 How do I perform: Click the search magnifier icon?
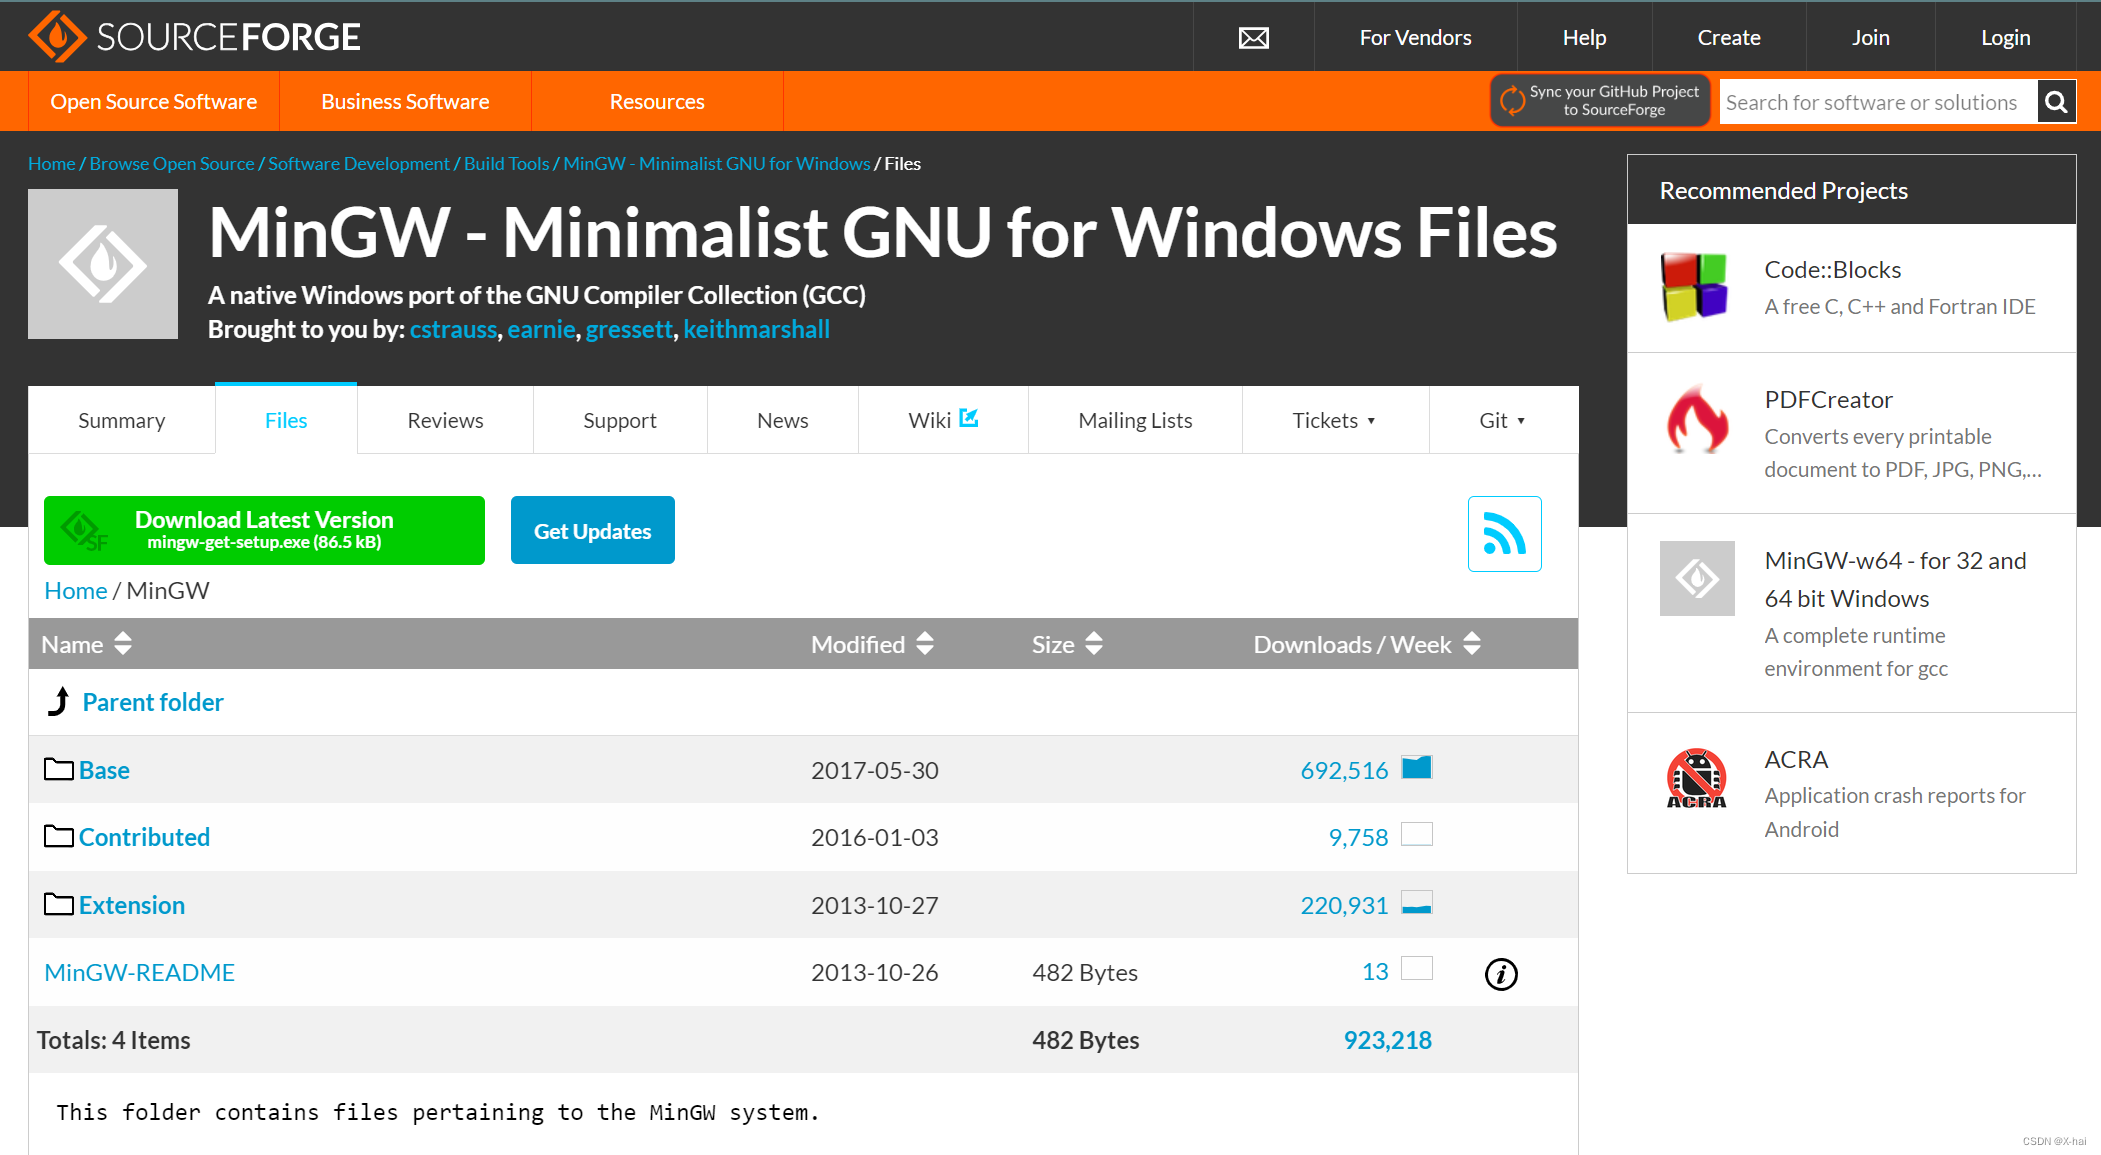click(2056, 102)
